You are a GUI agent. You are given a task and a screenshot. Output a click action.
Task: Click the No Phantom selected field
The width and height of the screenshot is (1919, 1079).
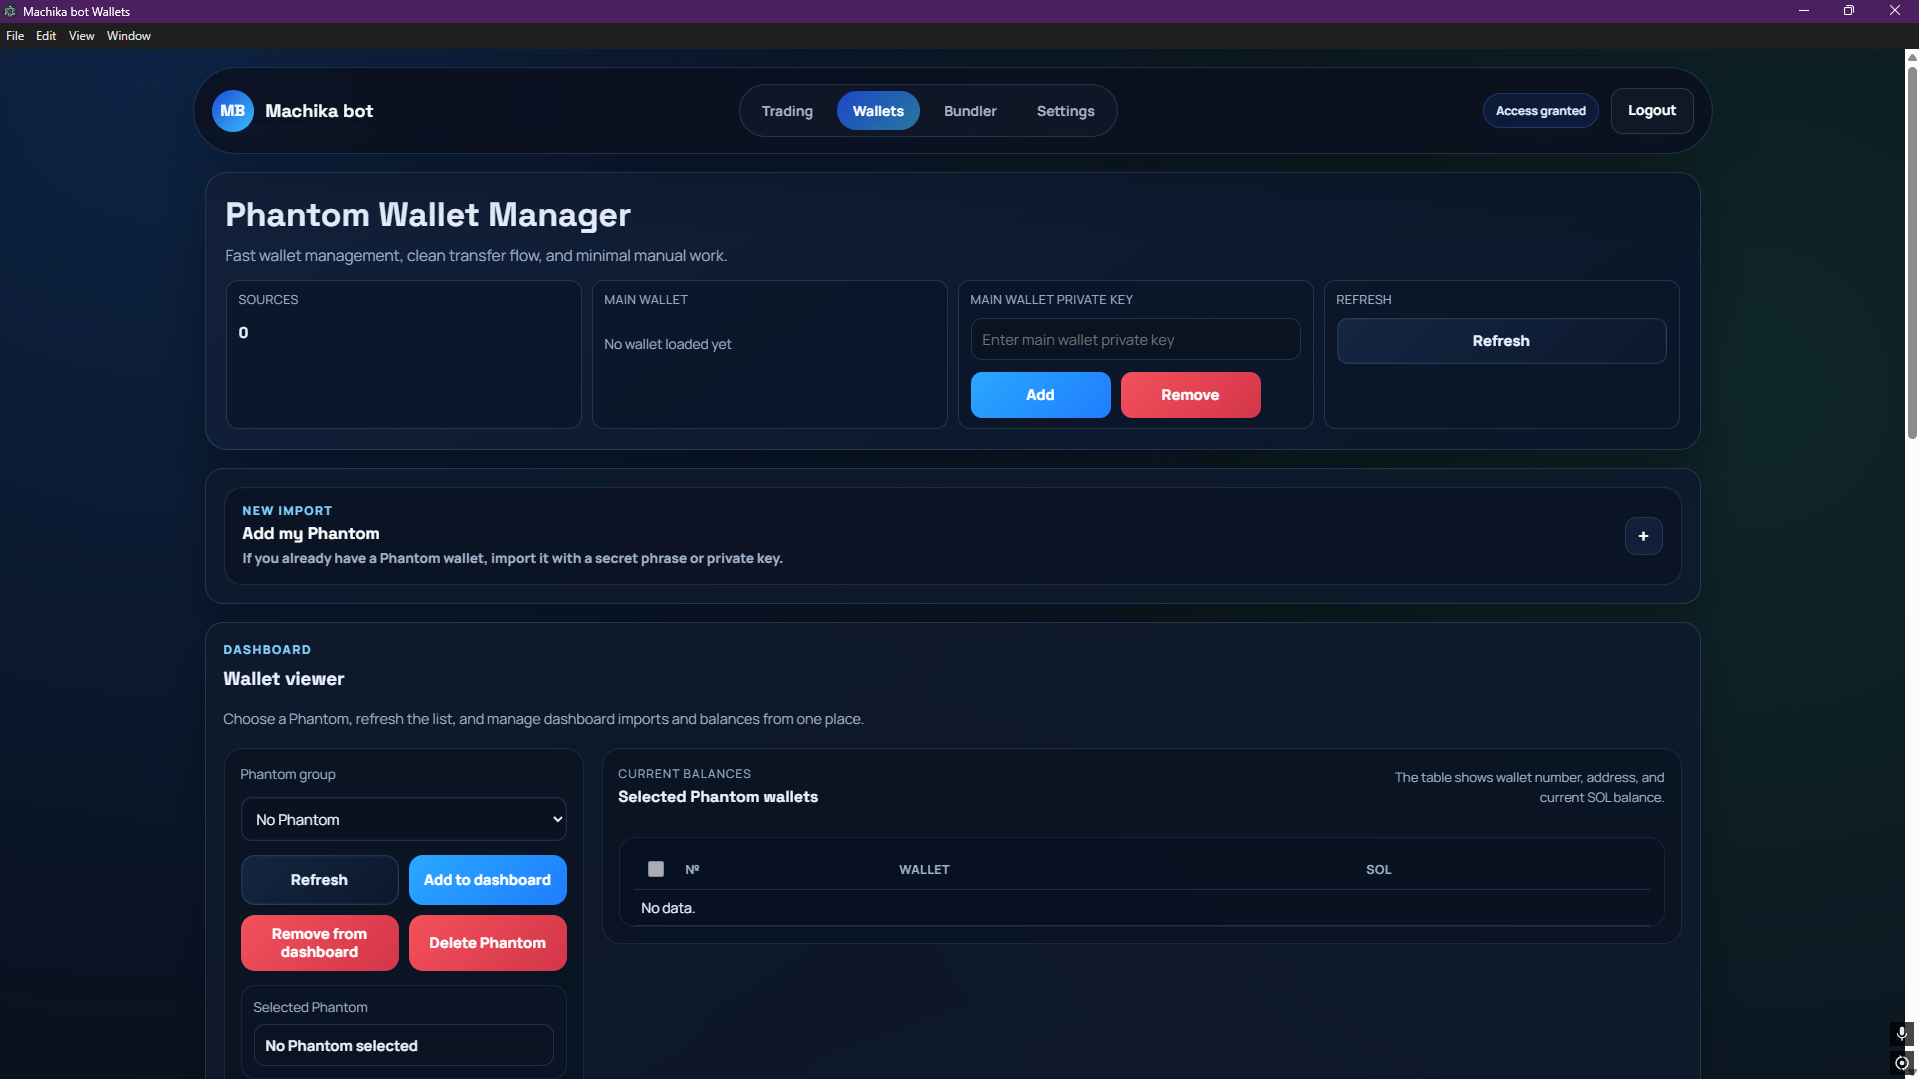[x=403, y=1045]
